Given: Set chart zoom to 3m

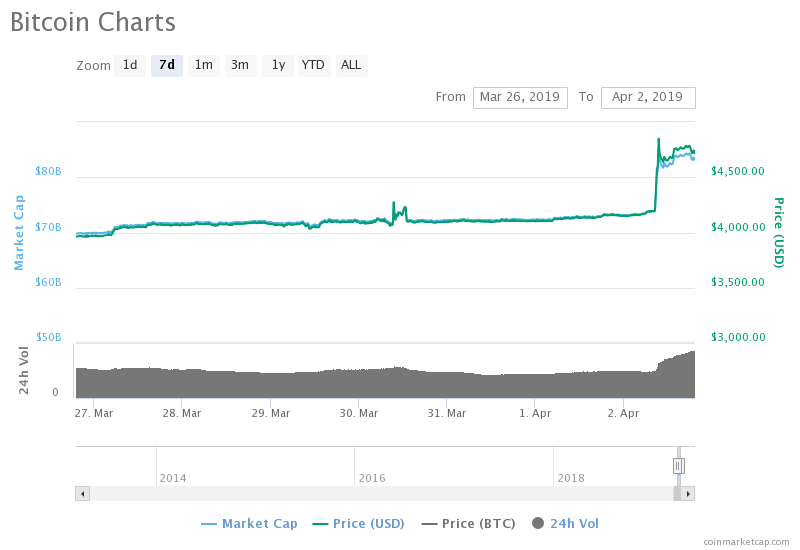Looking at the screenshot, I should tap(240, 66).
